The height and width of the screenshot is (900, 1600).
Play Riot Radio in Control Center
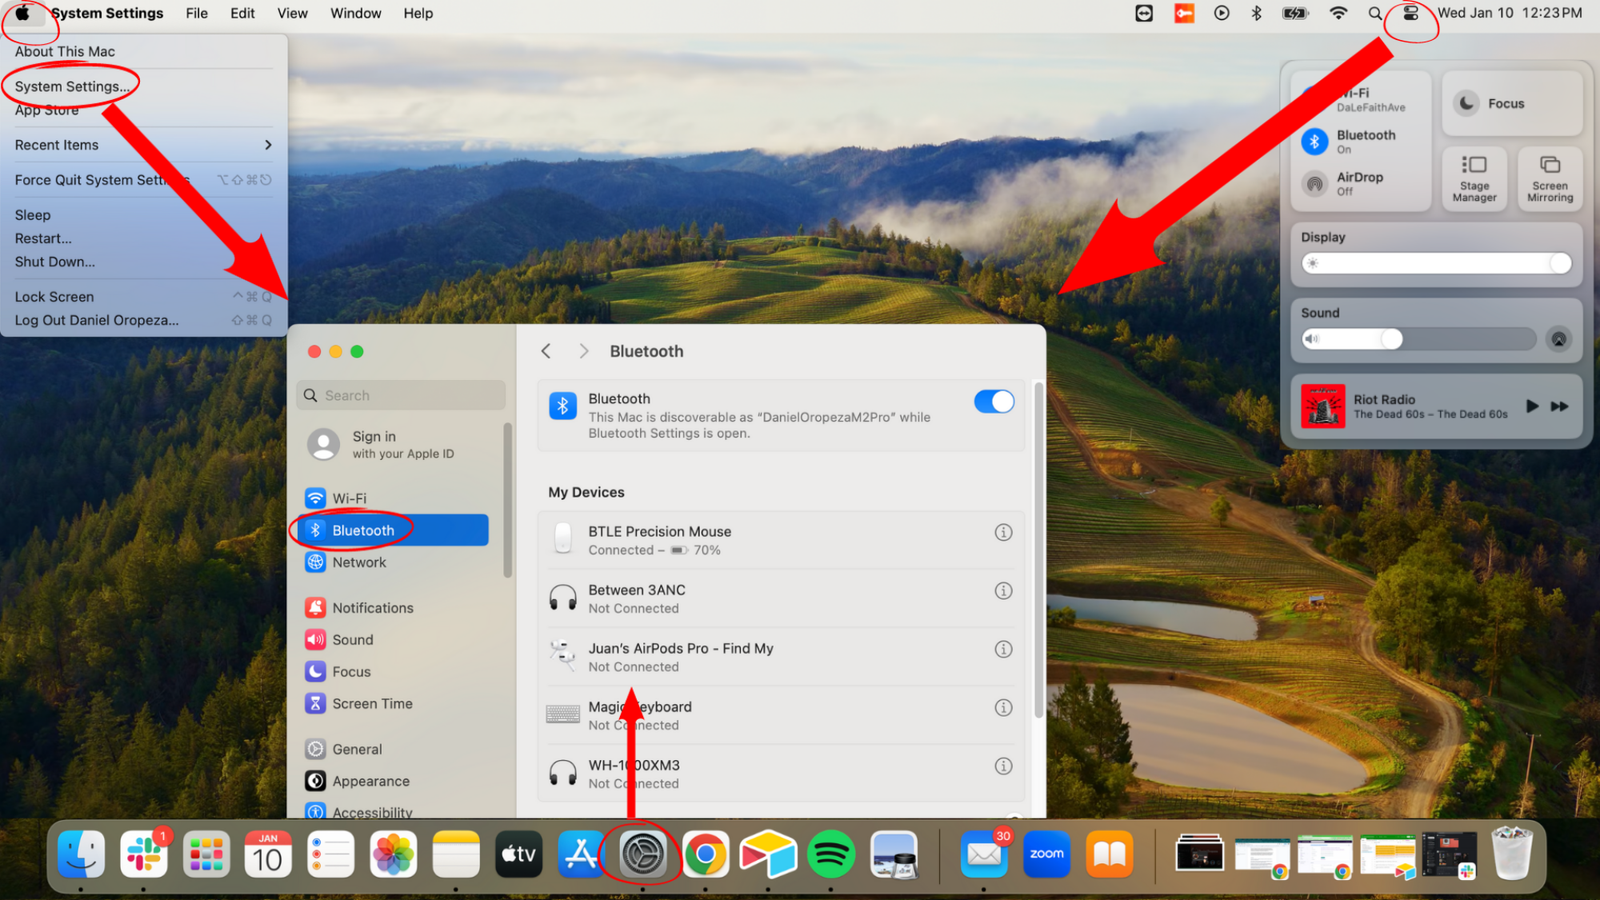coord(1532,406)
